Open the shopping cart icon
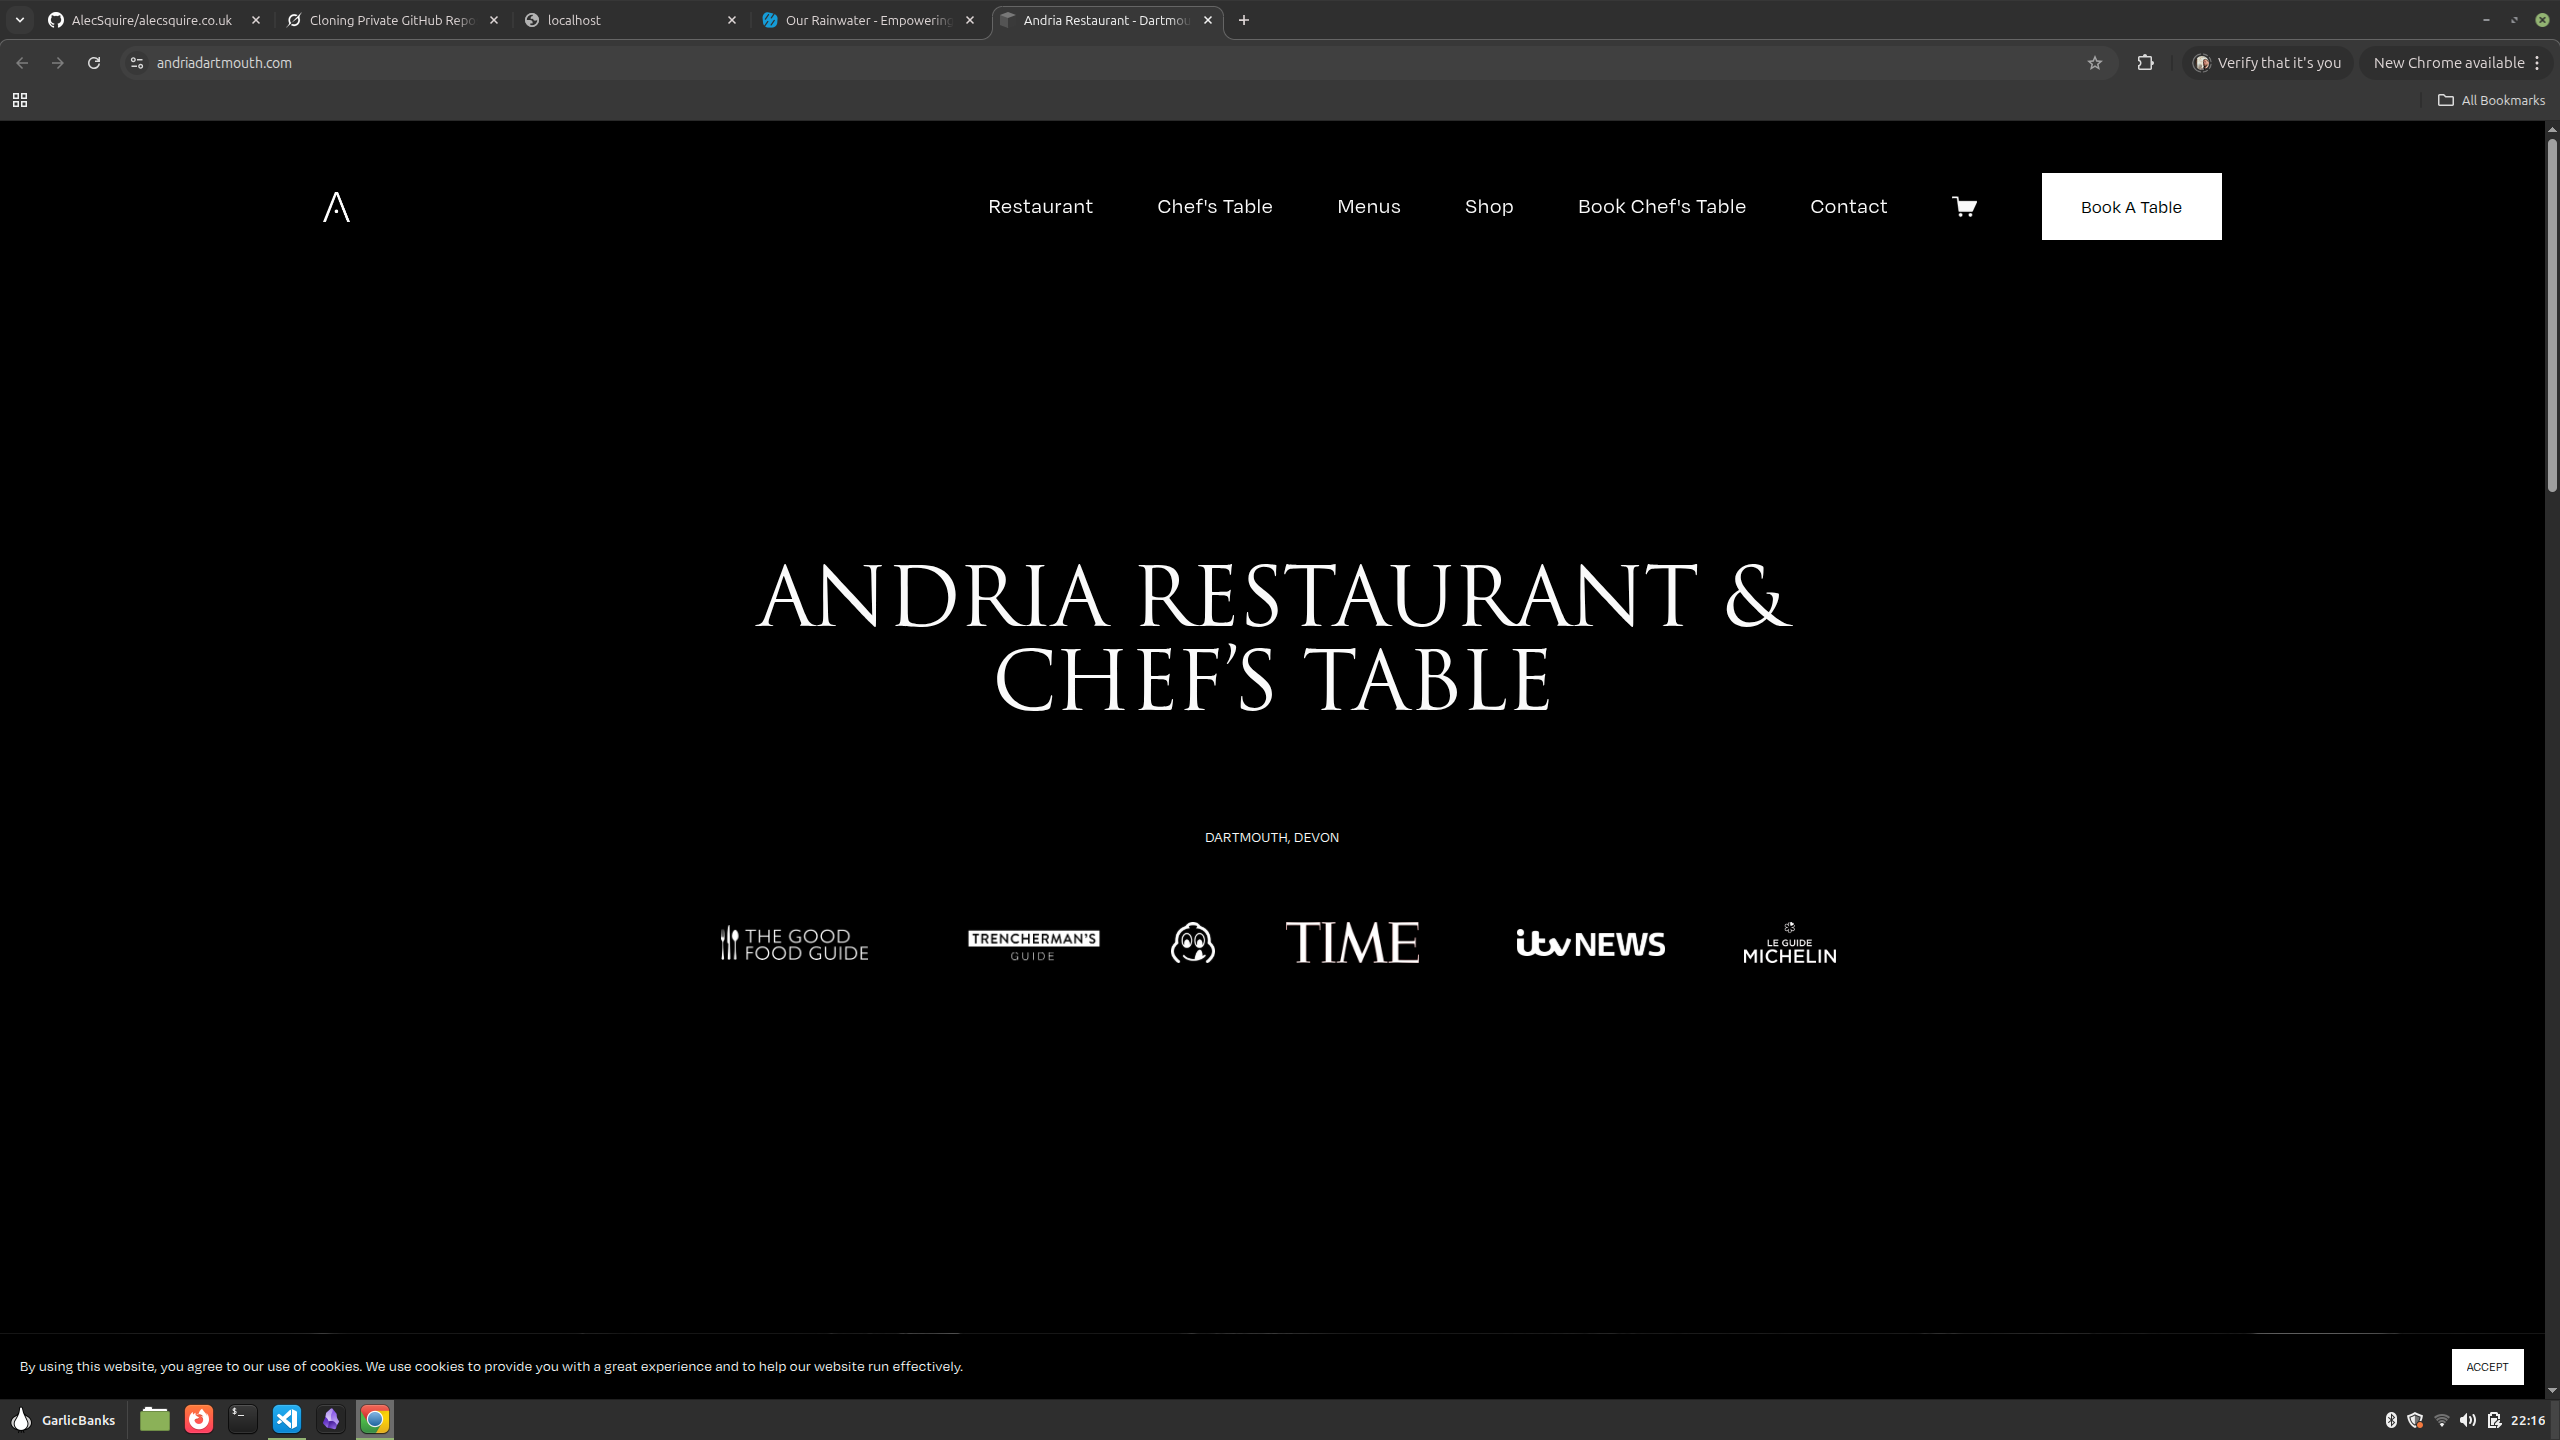Viewport: 2560px width, 1440px height. point(1964,207)
